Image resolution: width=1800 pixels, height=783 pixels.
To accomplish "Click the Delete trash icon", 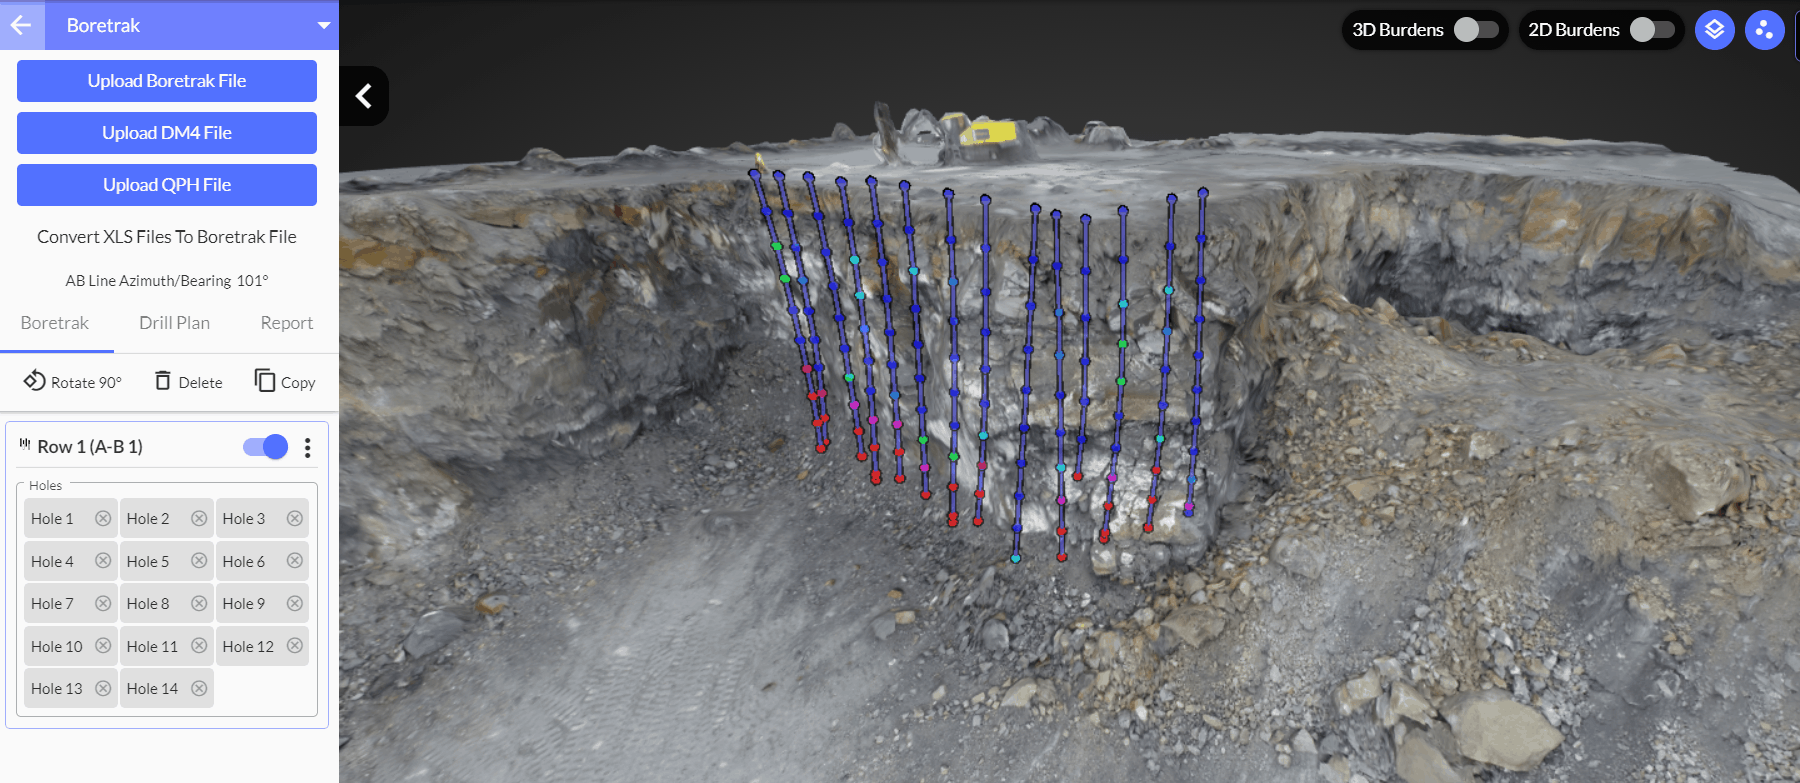I will (163, 381).
